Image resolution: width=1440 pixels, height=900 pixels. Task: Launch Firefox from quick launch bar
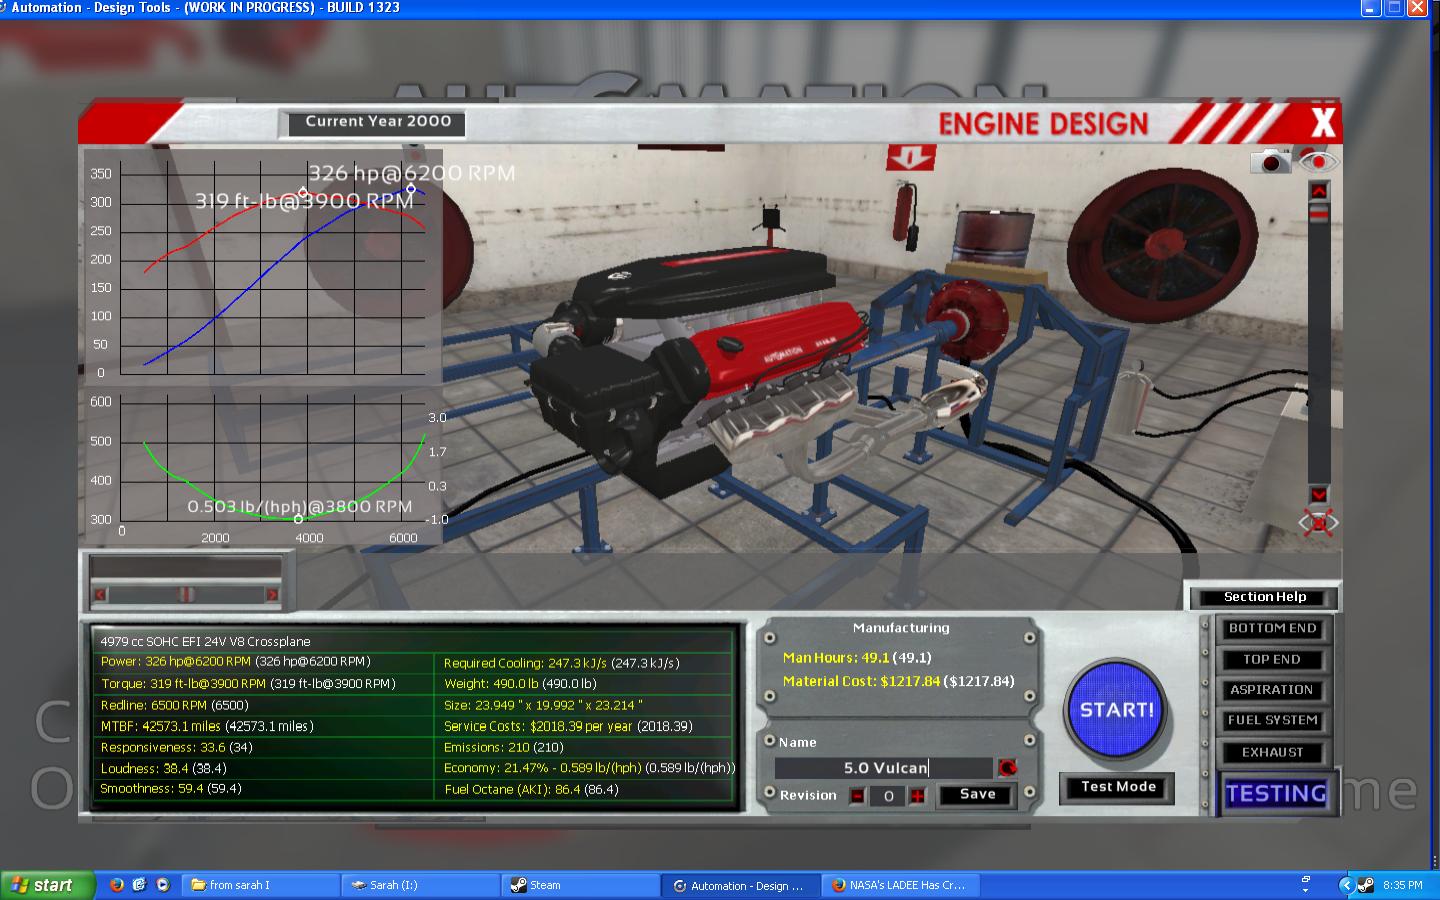[117, 885]
